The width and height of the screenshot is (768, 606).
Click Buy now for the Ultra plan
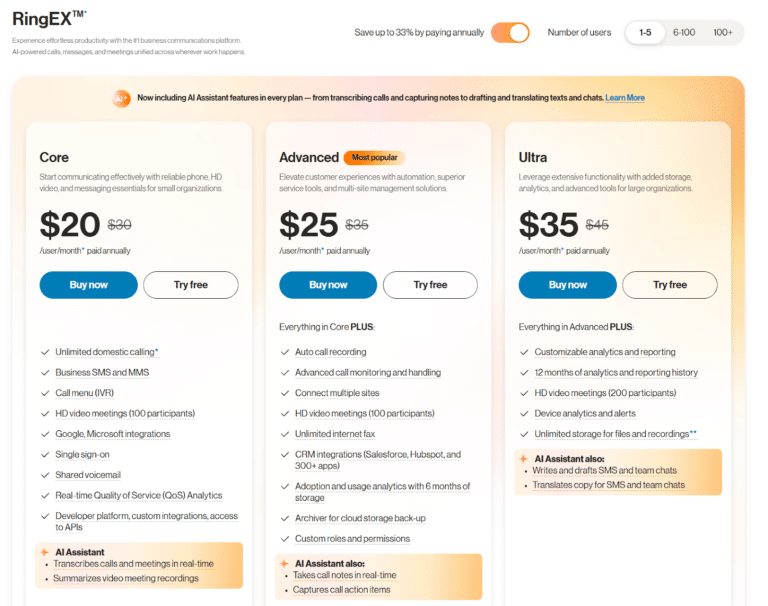click(568, 285)
